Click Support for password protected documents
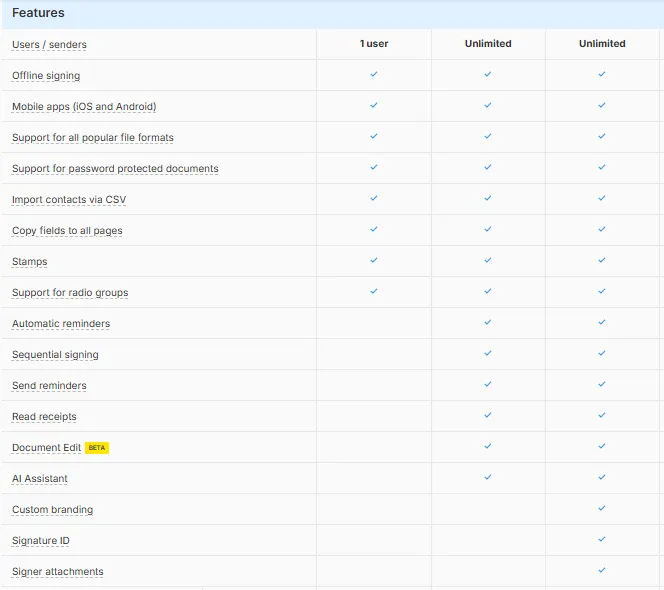Viewport: 664px width, 590px height. (115, 168)
